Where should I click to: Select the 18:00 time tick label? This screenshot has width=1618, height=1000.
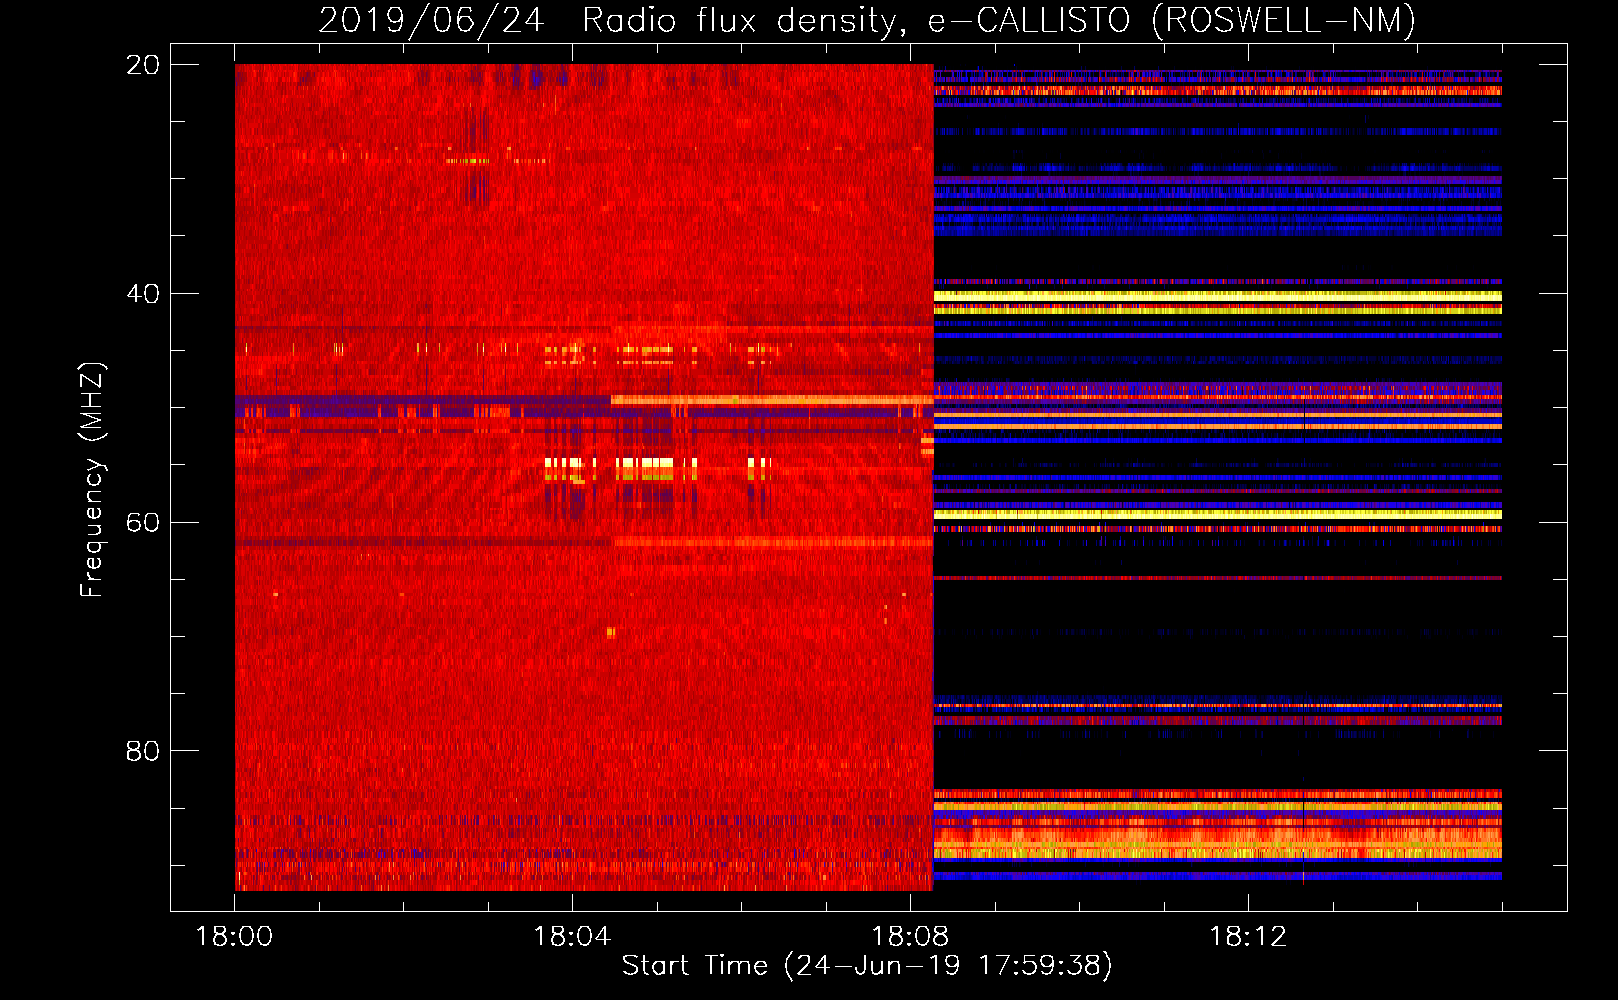tap(234, 937)
